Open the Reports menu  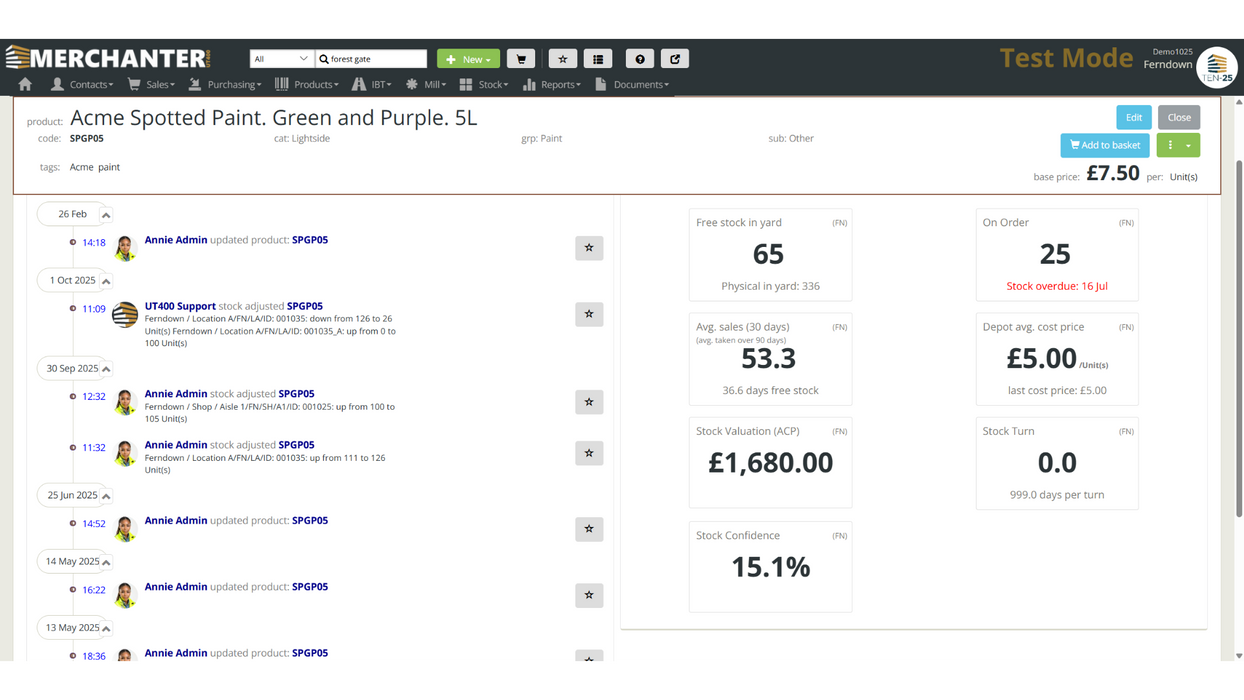click(x=554, y=85)
